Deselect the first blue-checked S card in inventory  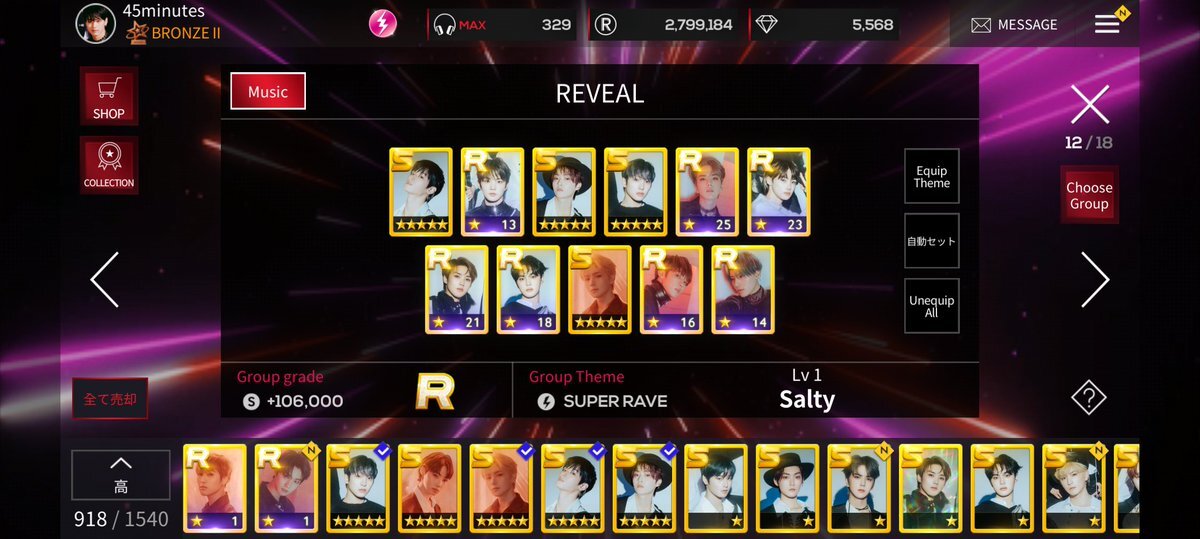point(358,488)
